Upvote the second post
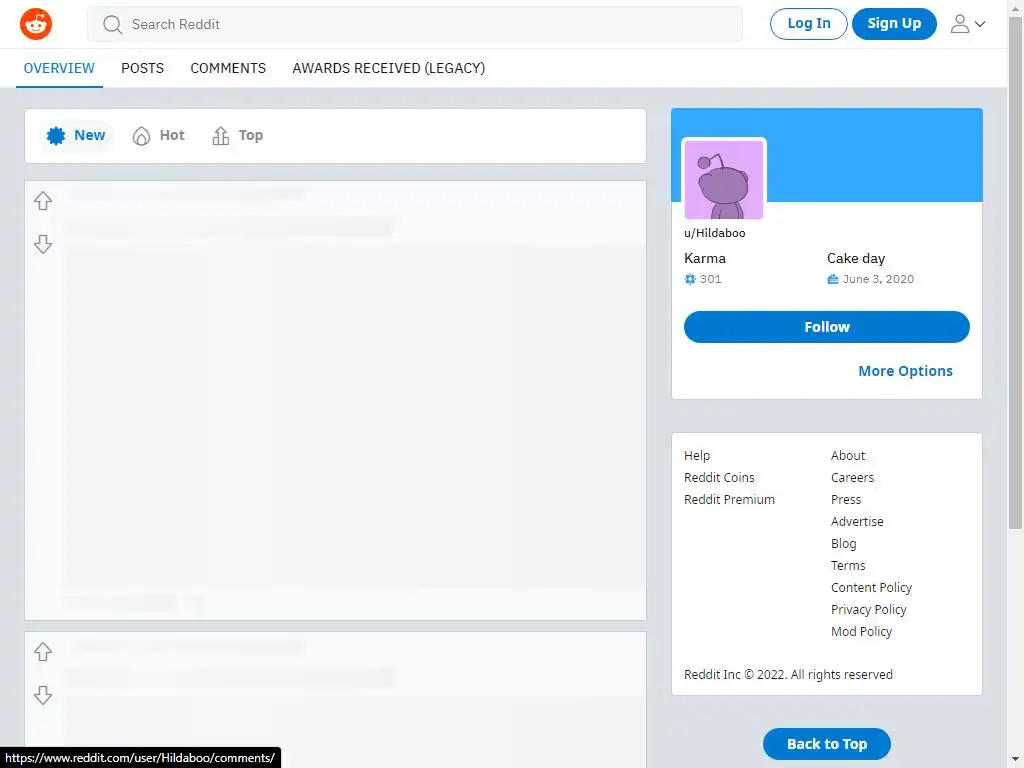1024x768 pixels. click(43, 652)
